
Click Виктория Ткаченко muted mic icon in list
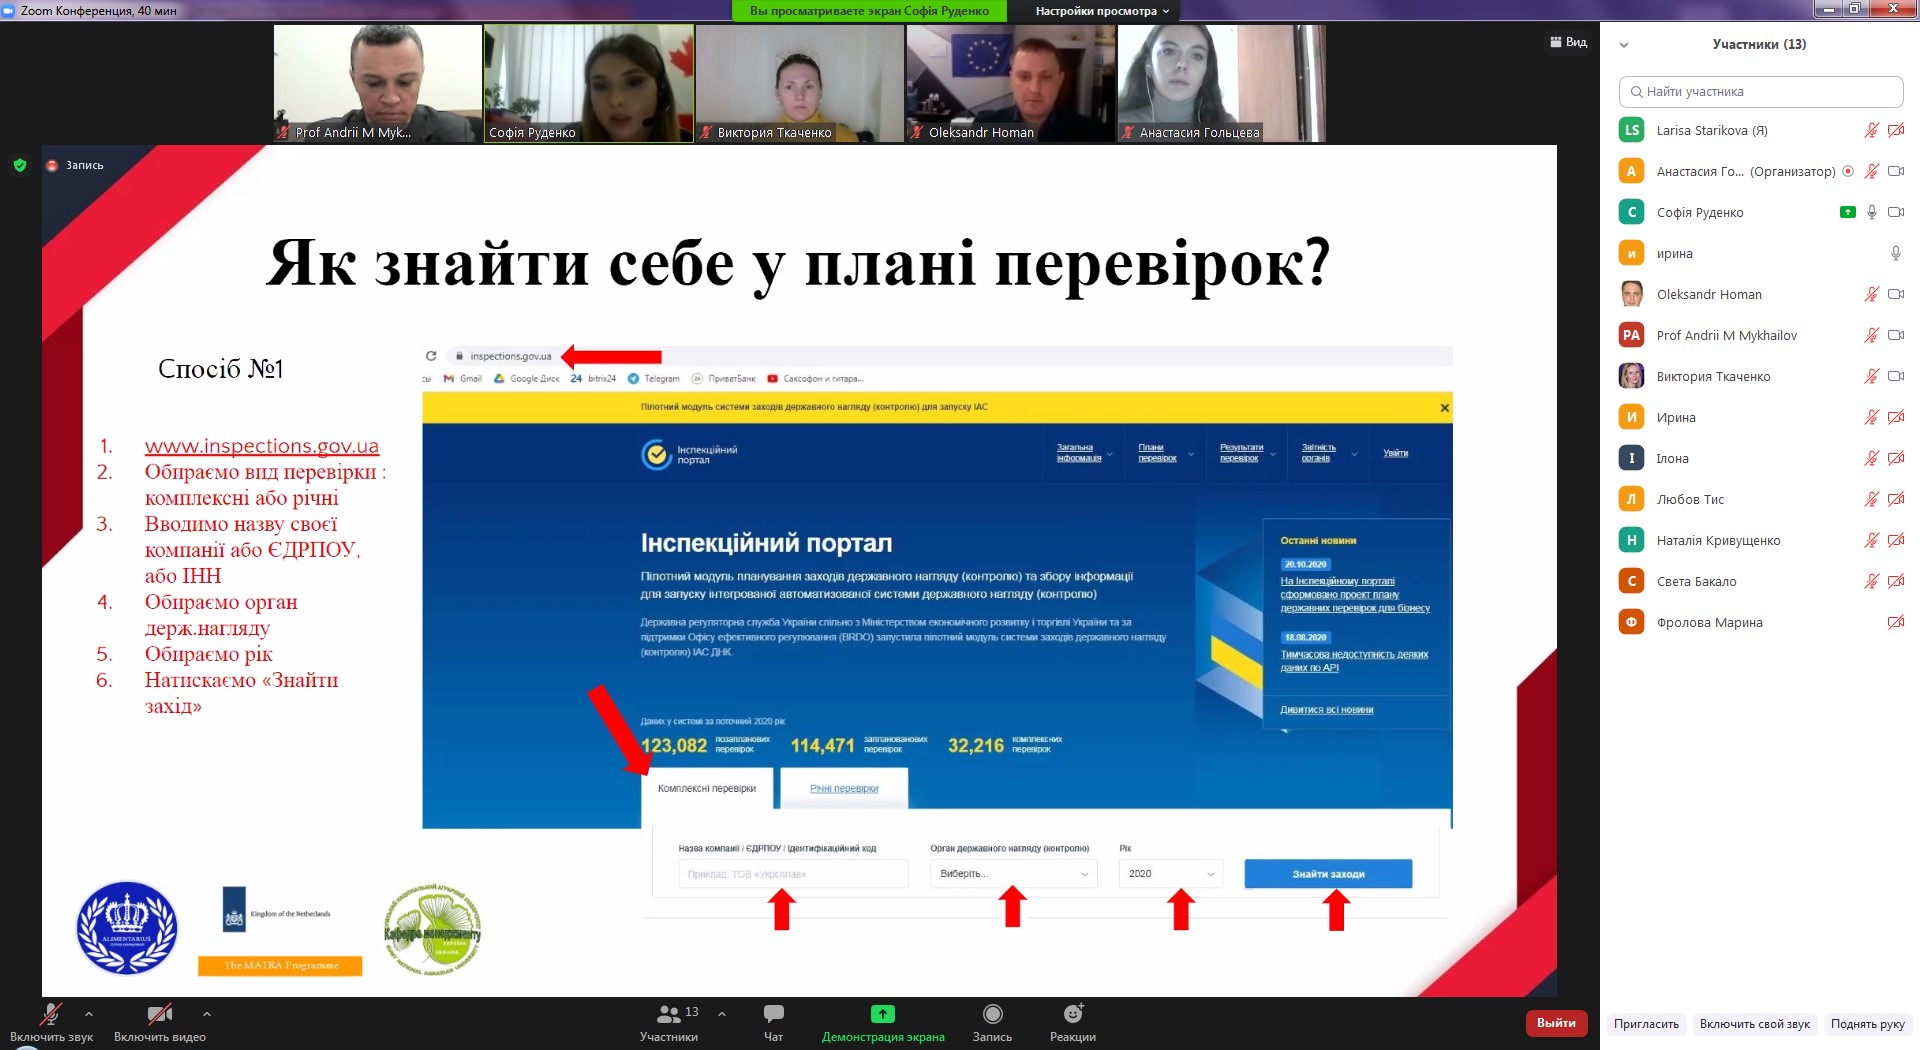coord(1871,376)
